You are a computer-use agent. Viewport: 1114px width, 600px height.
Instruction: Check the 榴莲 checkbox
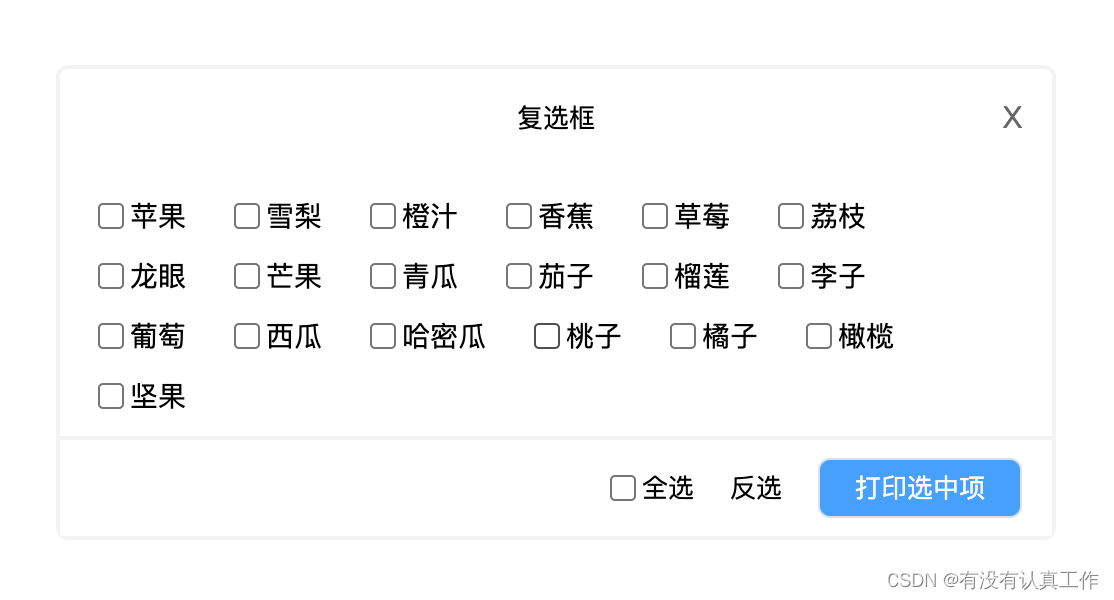point(654,276)
